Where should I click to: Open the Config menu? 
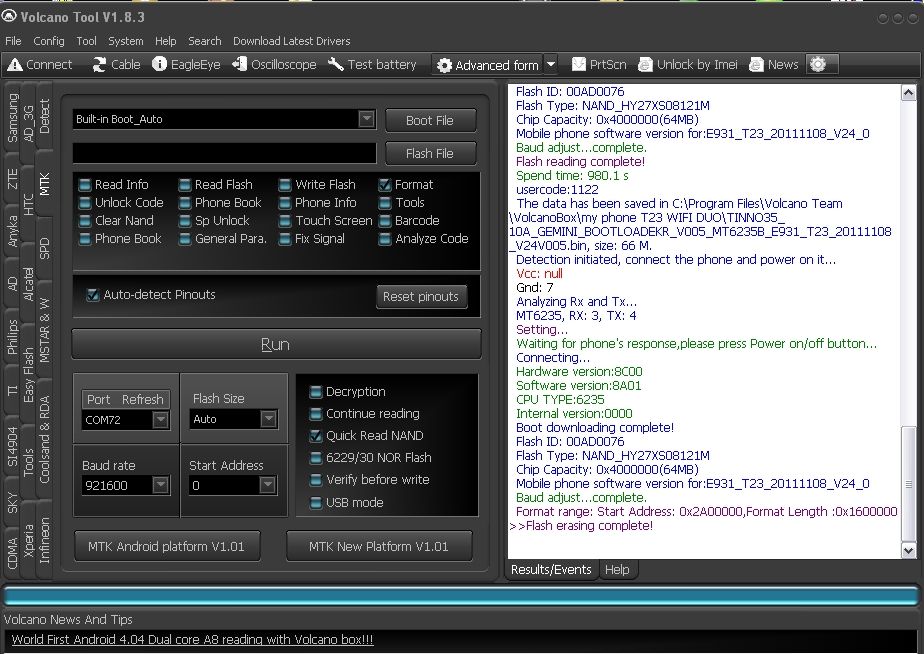coord(48,41)
